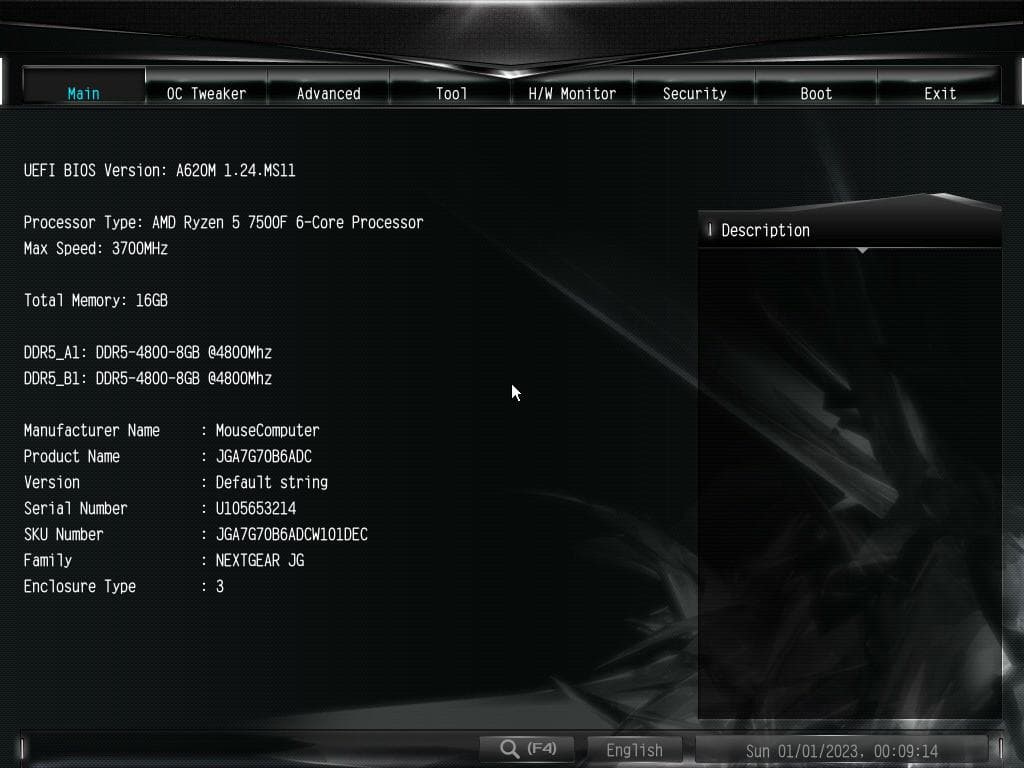
Task: Open the Exit tab
Action: point(940,86)
